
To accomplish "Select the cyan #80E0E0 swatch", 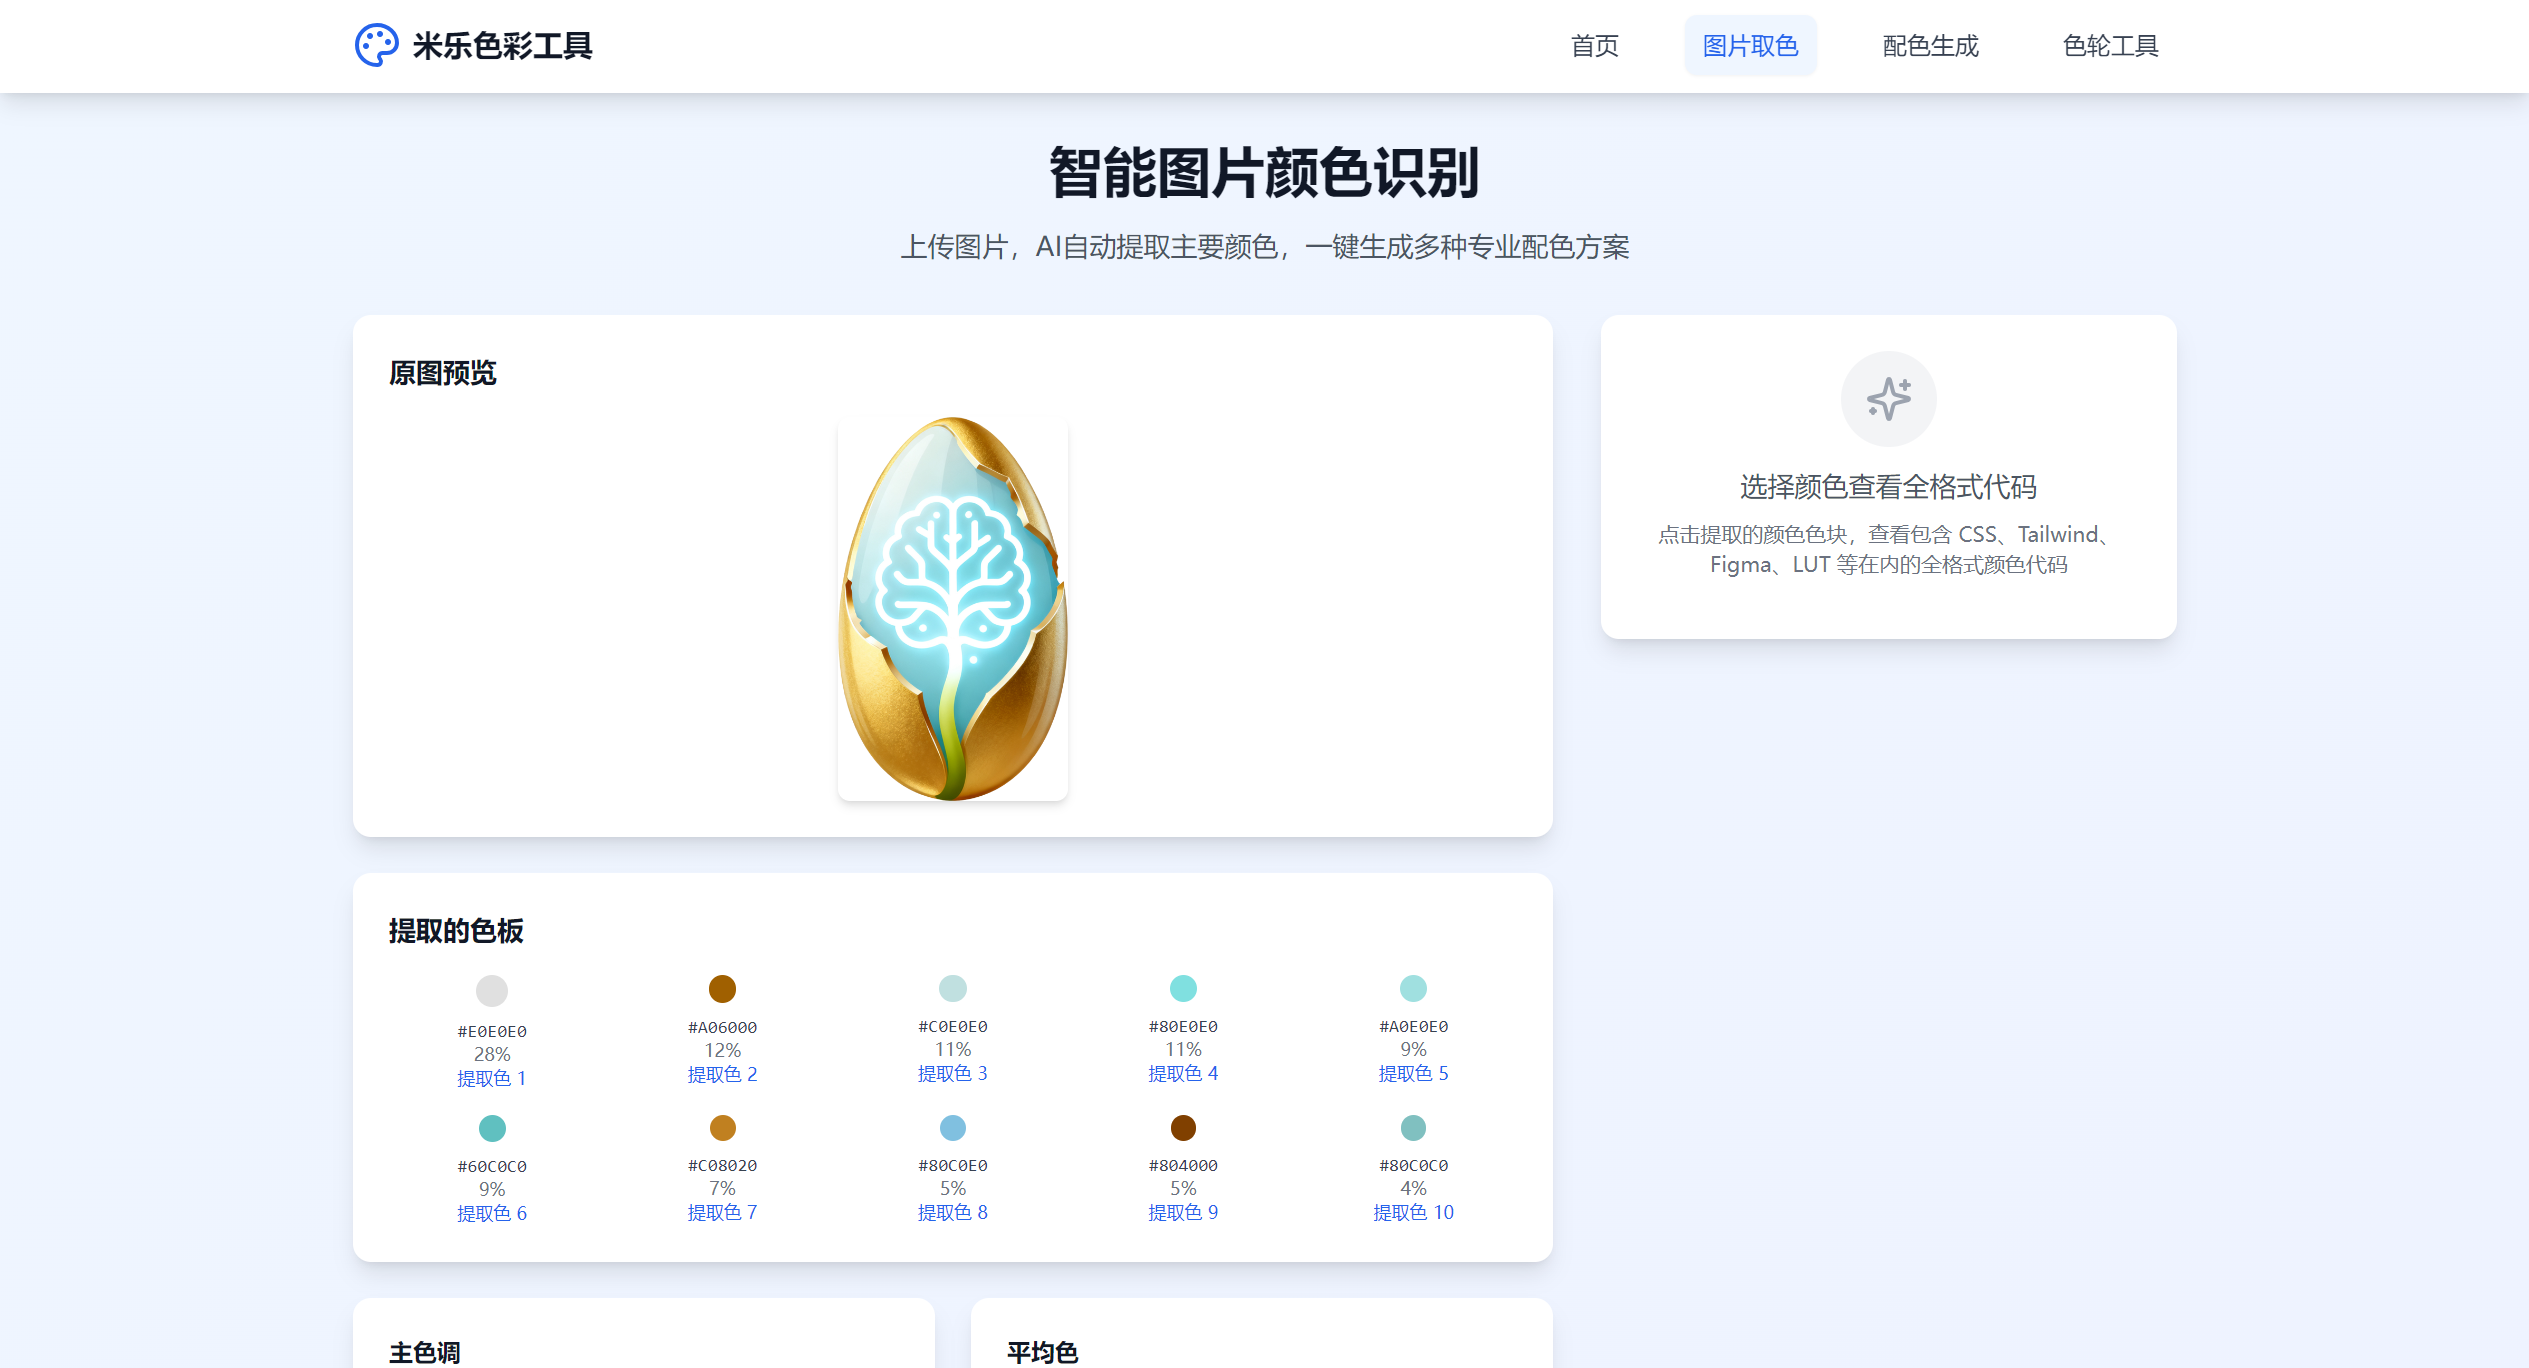I will pos(1183,988).
